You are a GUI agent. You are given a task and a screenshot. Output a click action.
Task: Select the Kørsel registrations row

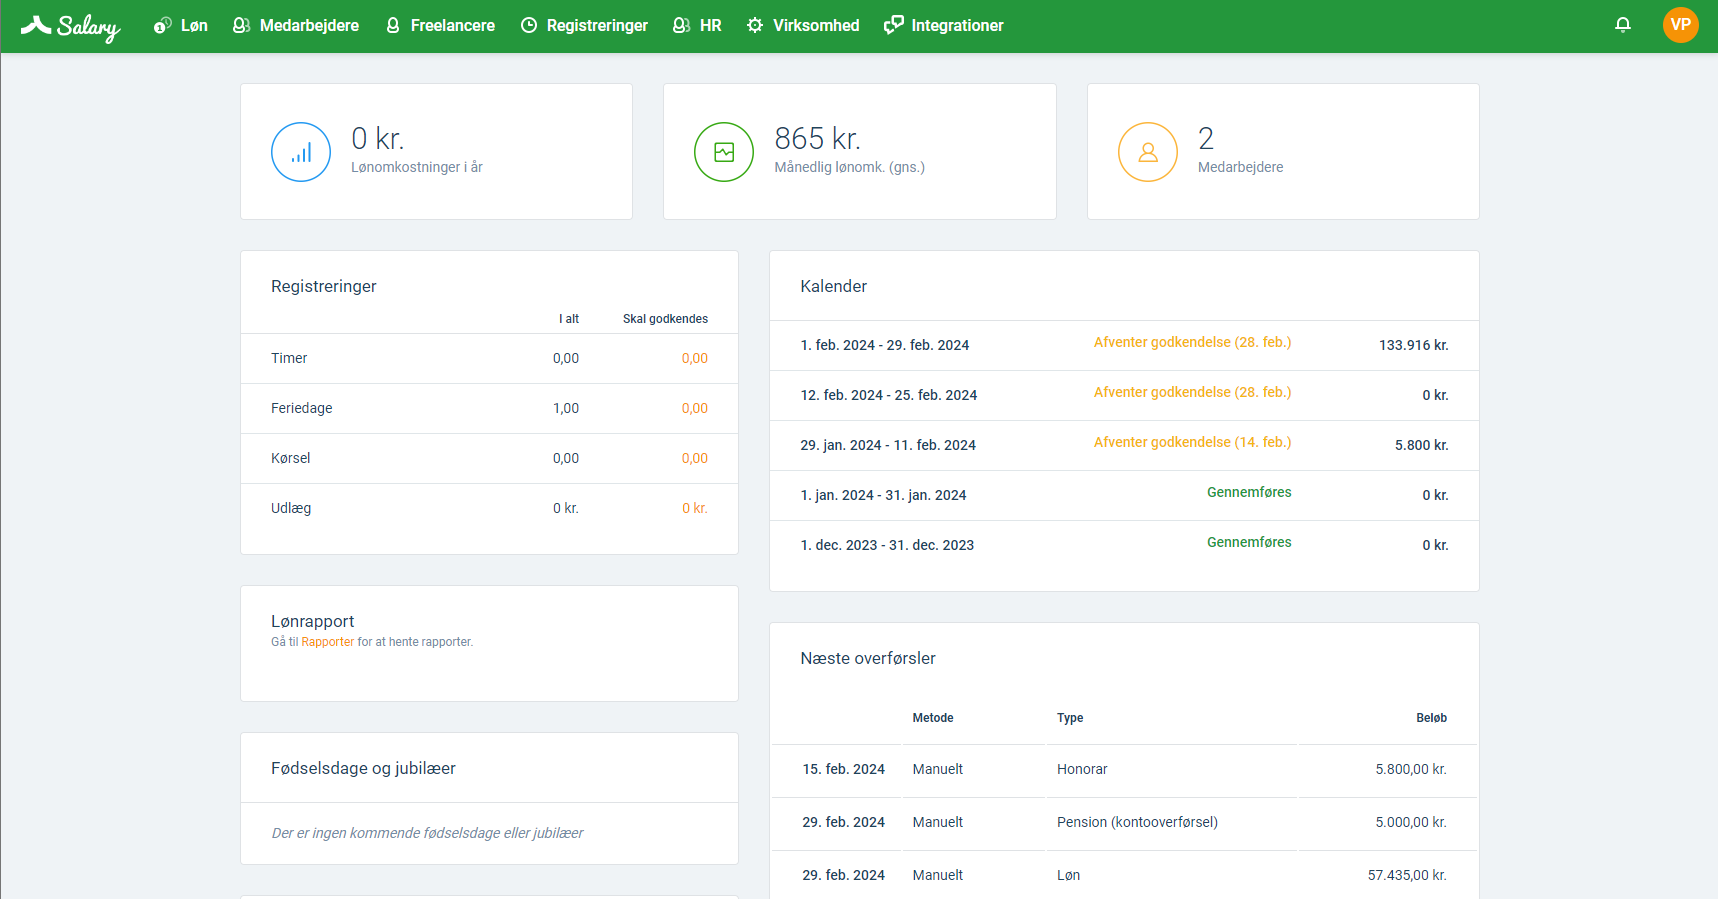[489, 458]
